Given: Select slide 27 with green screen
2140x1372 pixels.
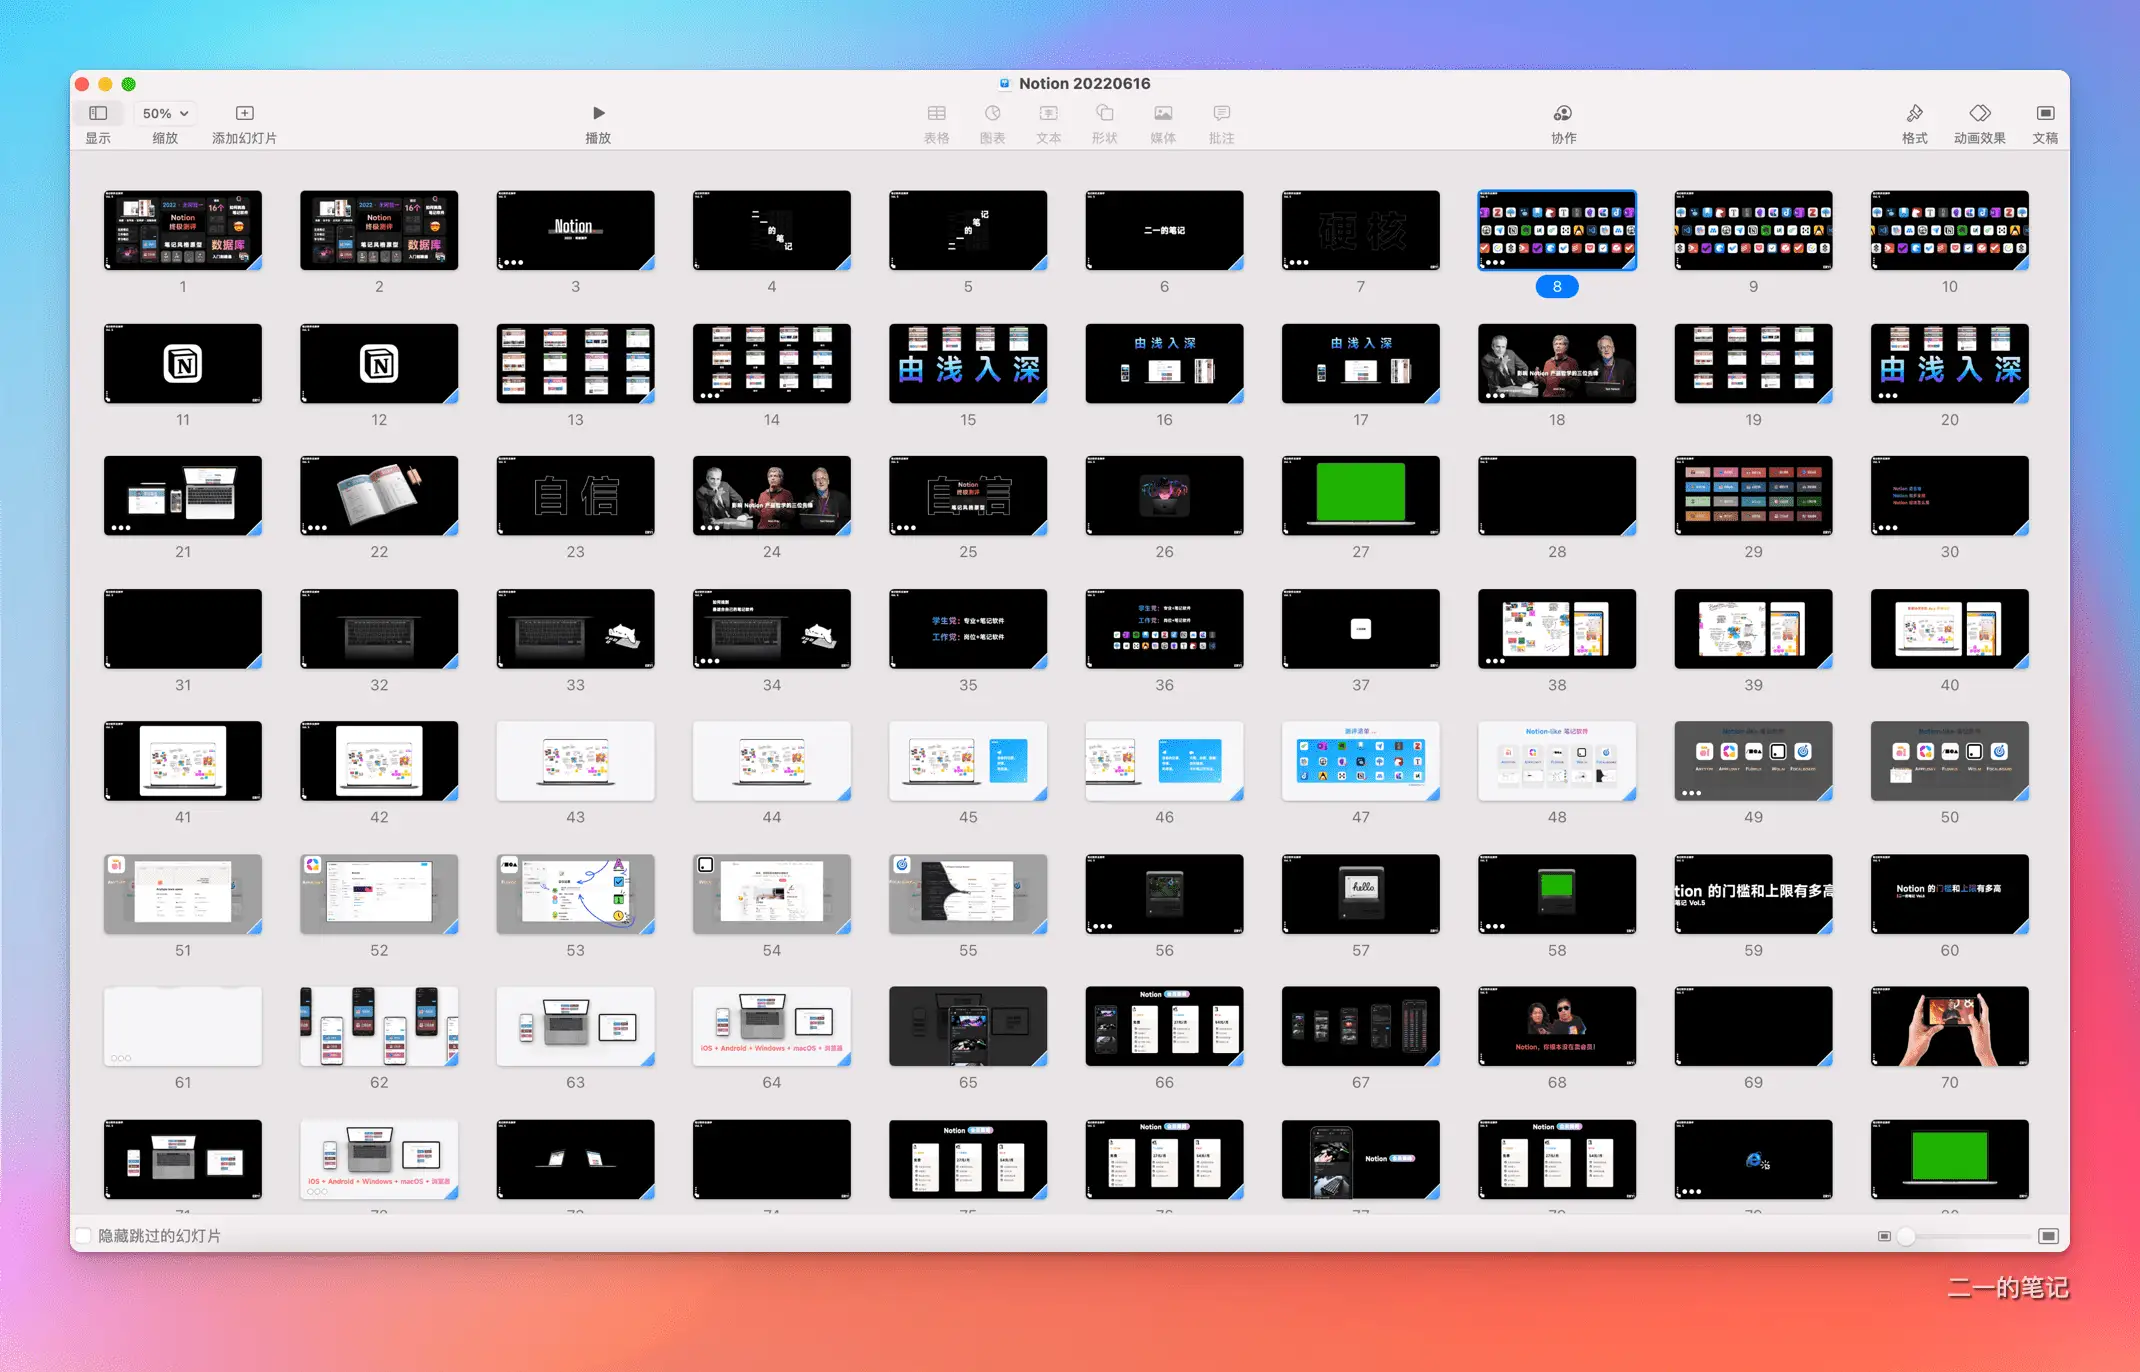Looking at the screenshot, I should coord(1360,495).
